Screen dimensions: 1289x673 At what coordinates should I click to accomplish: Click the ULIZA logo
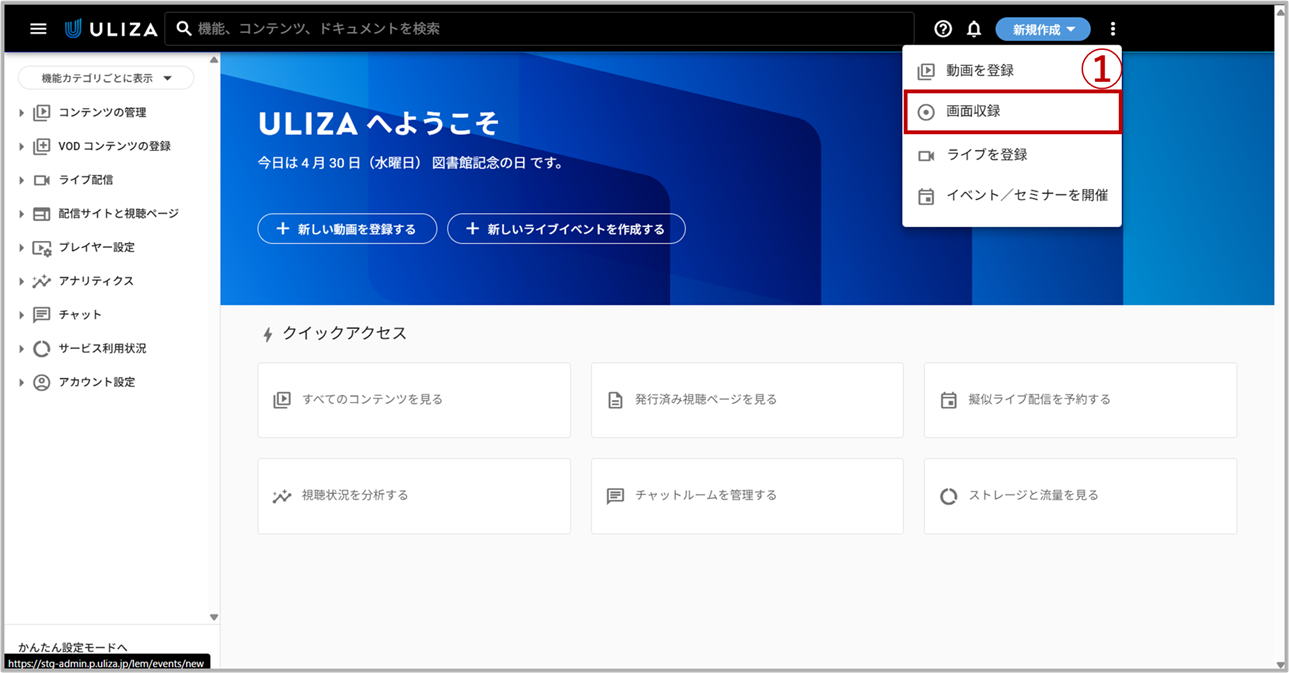click(111, 29)
